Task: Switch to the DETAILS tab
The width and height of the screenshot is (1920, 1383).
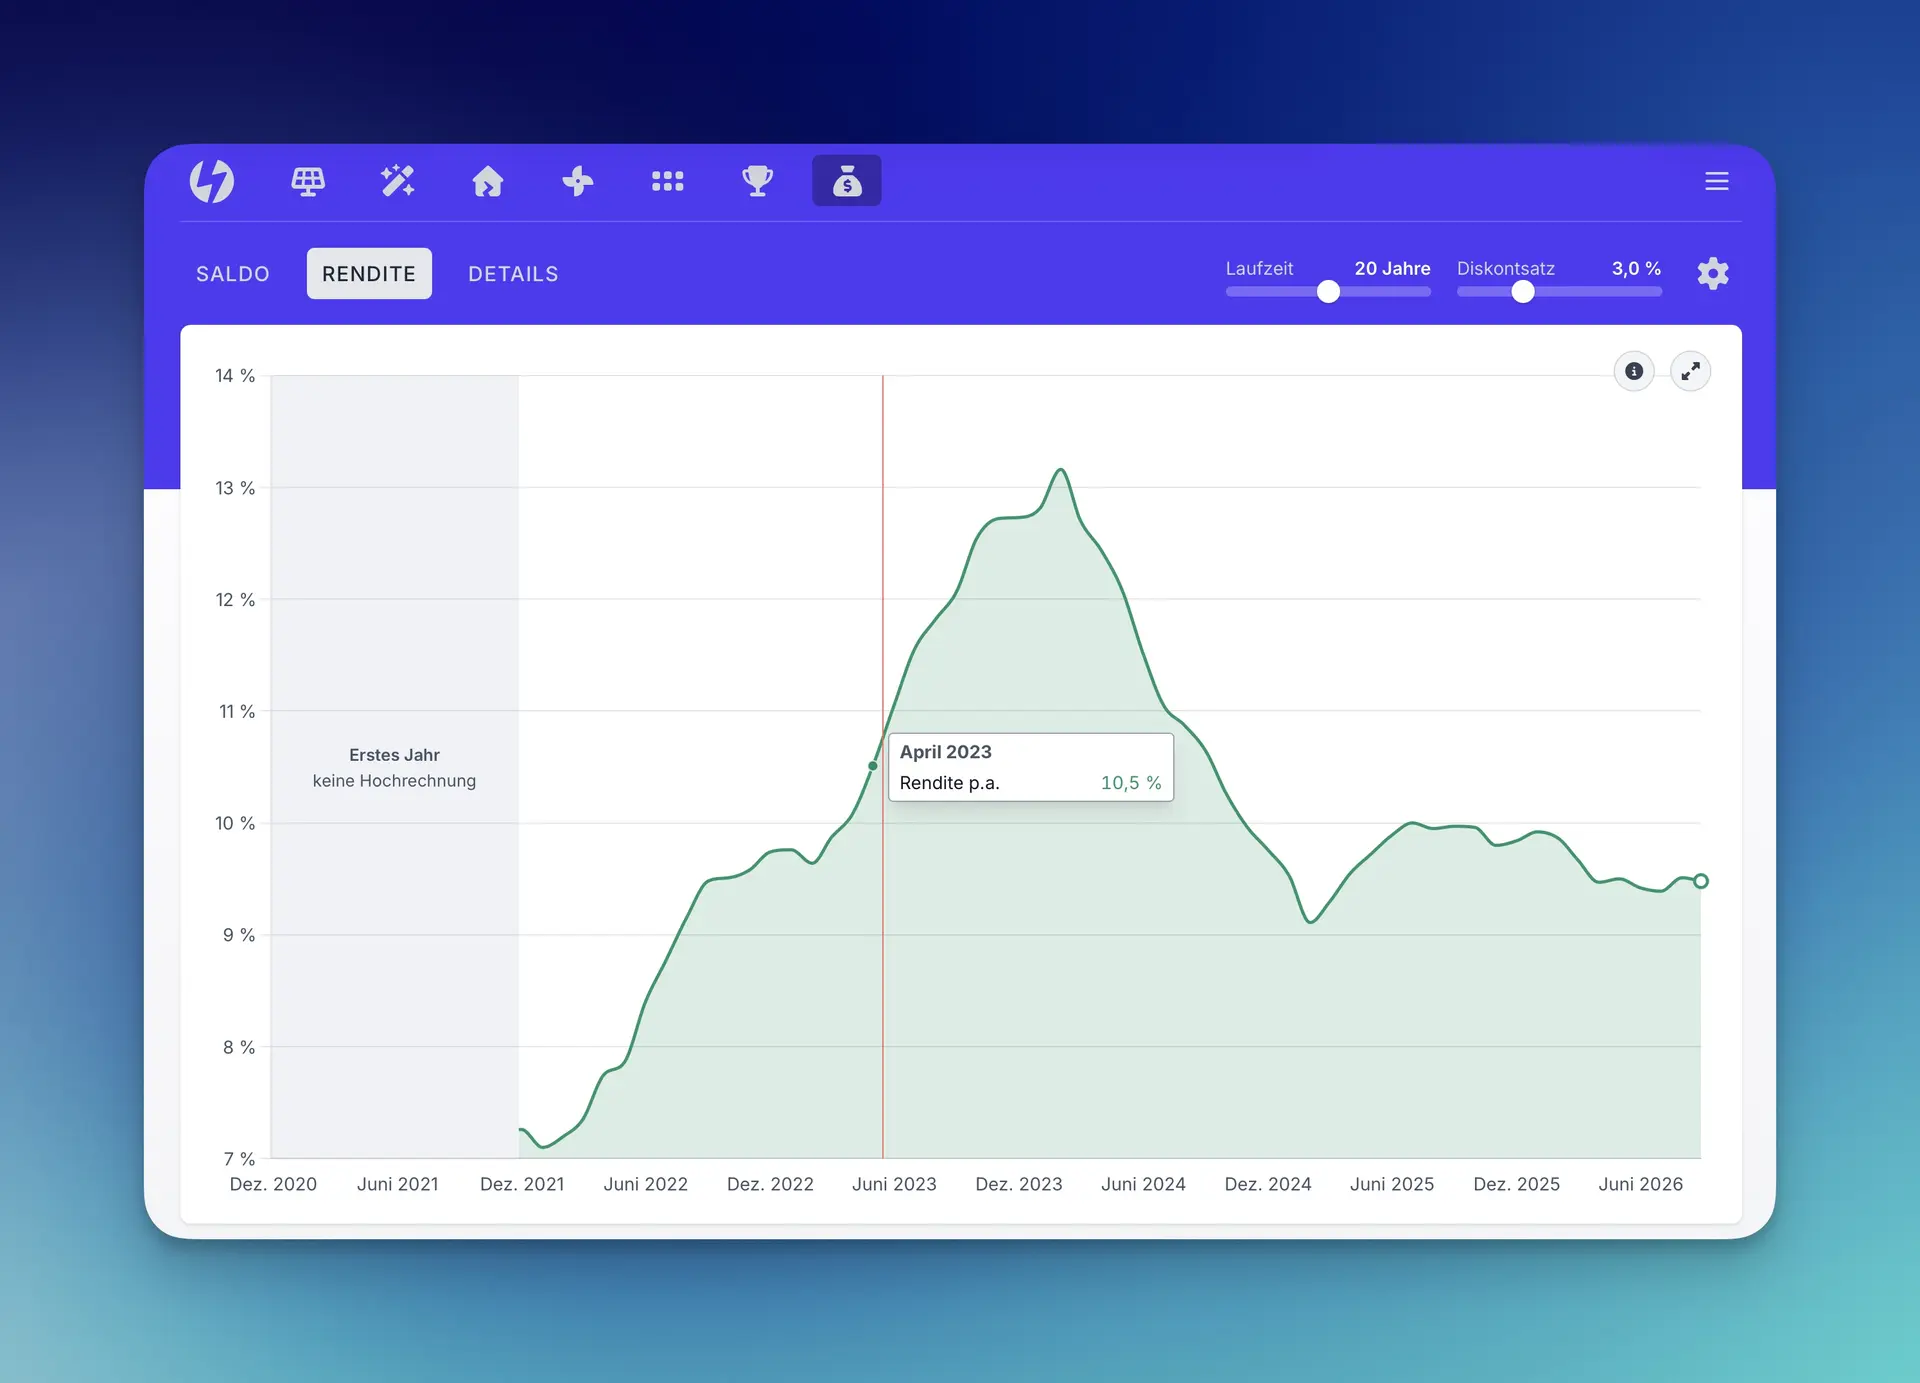Action: click(x=513, y=274)
